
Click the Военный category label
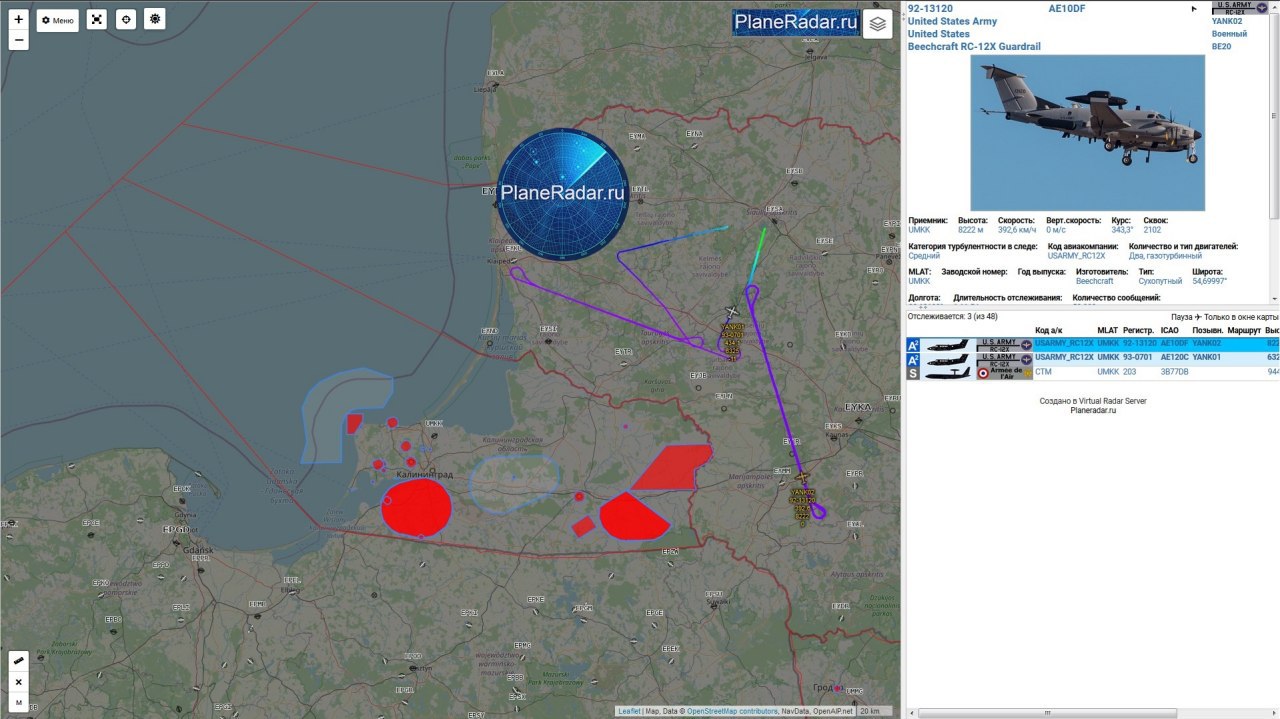click(1229, 34)
